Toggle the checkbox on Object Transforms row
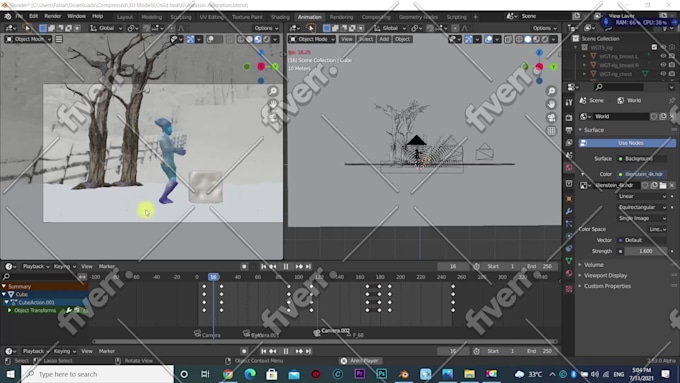This screenshot has height=383, width=680. [77, 311]
